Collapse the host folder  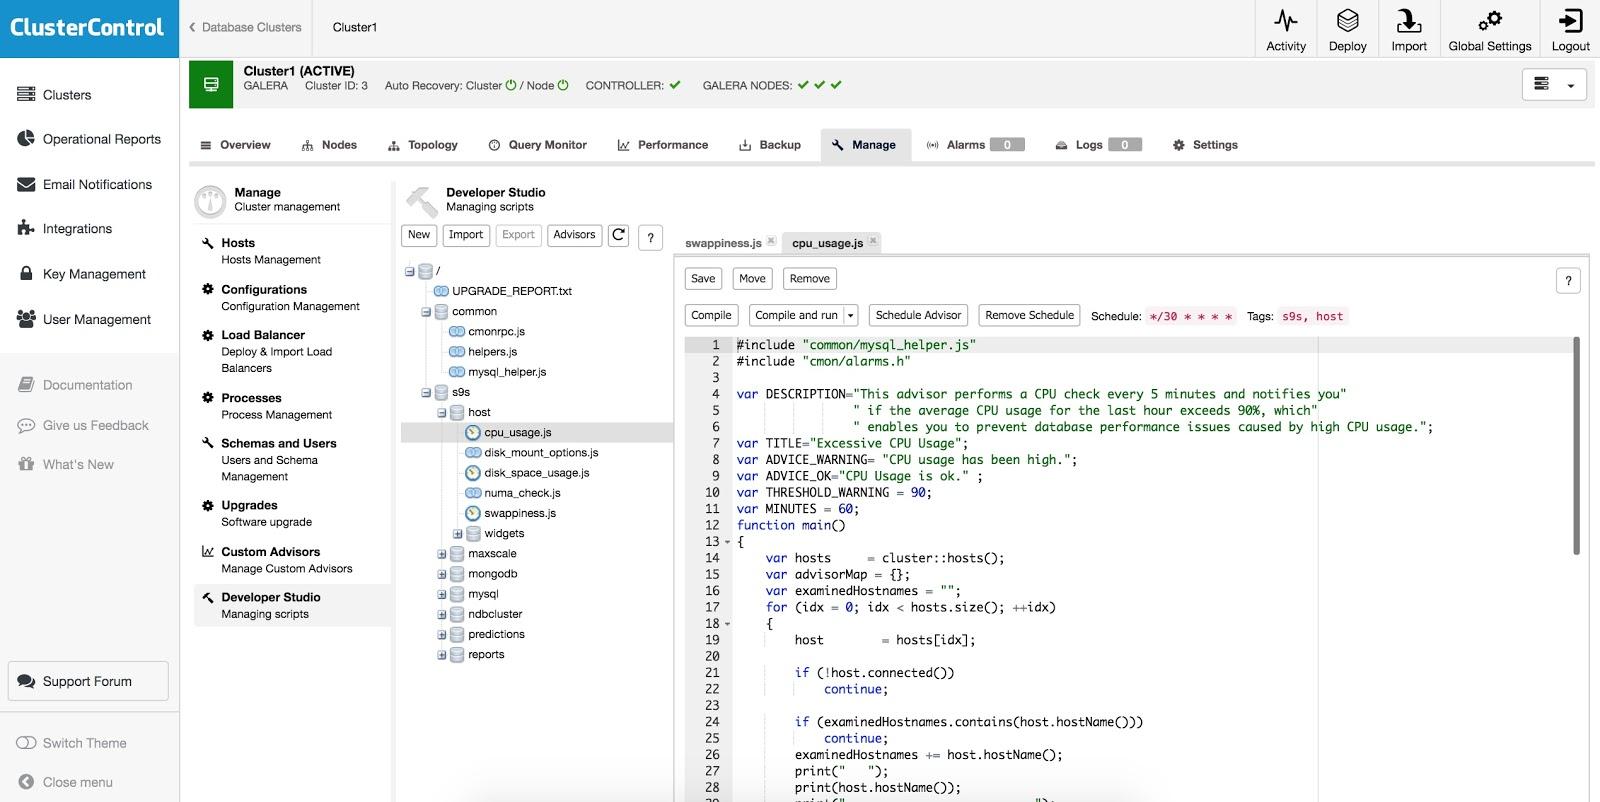(441, 412)
